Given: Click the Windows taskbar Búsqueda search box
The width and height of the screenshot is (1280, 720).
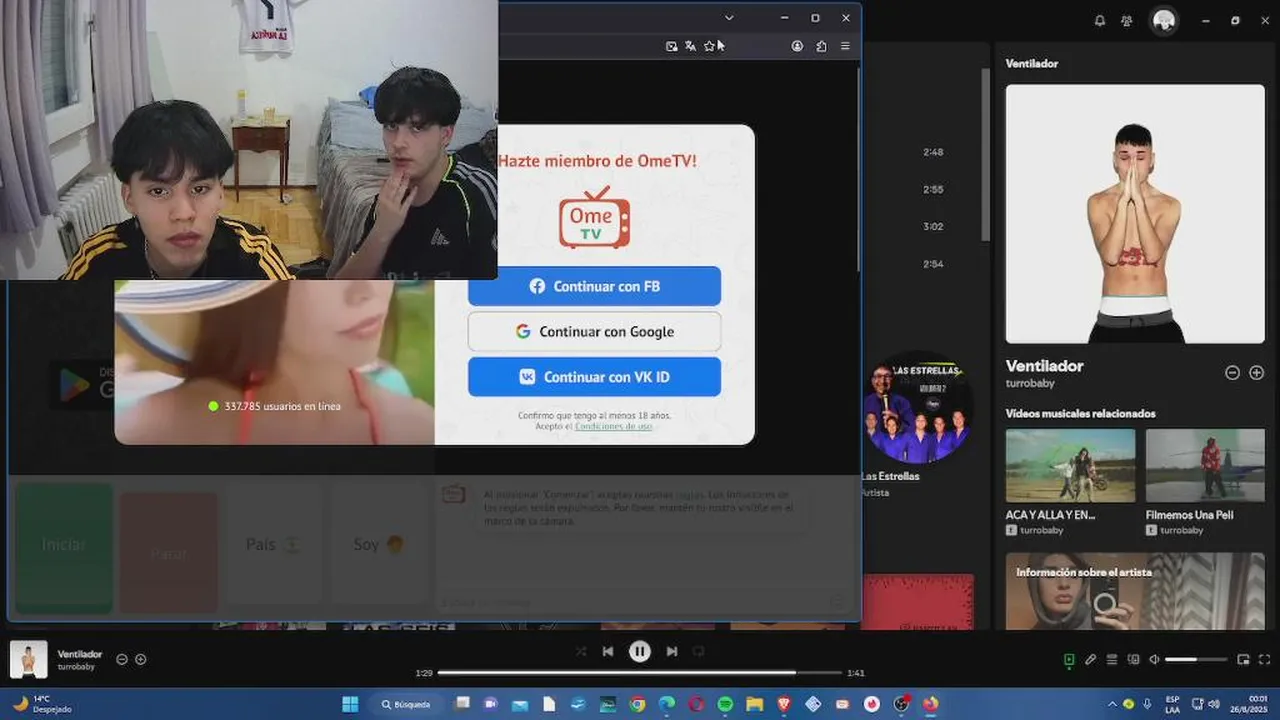Looking at the screenshot, I should coord(407,704).
